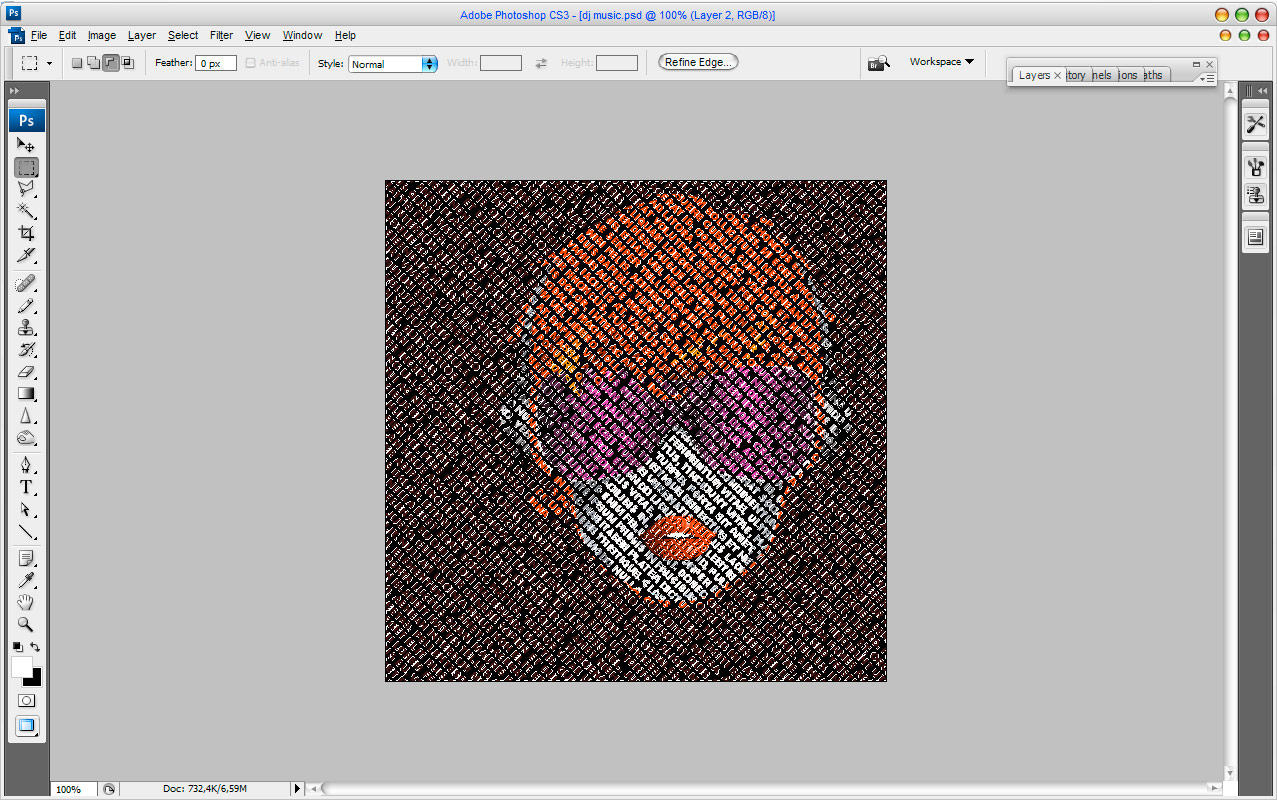The width and height of the screenshot is (1277, 800).
Task: Expand the Workspace dropdown menu
Action: point(941,62)
